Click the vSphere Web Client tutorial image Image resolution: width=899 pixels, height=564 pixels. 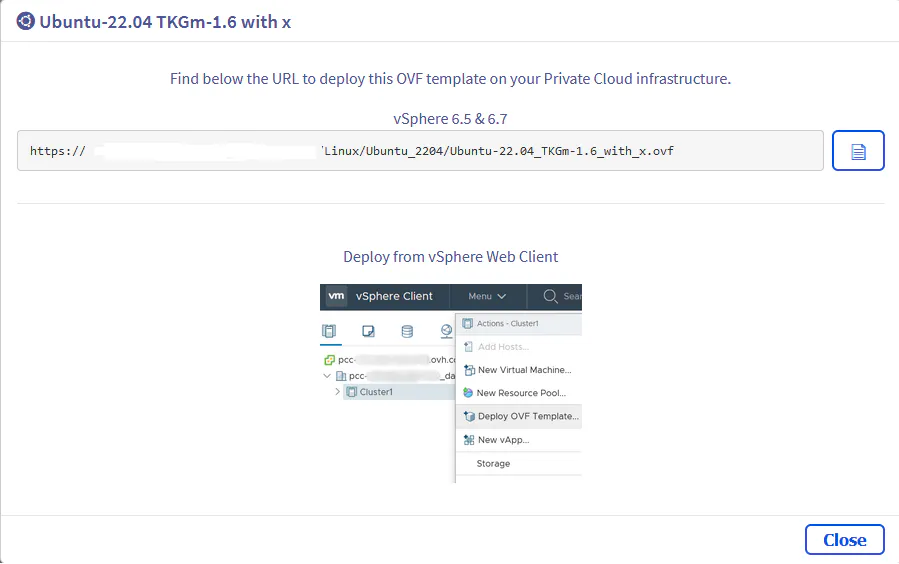(x=451, y=383)
